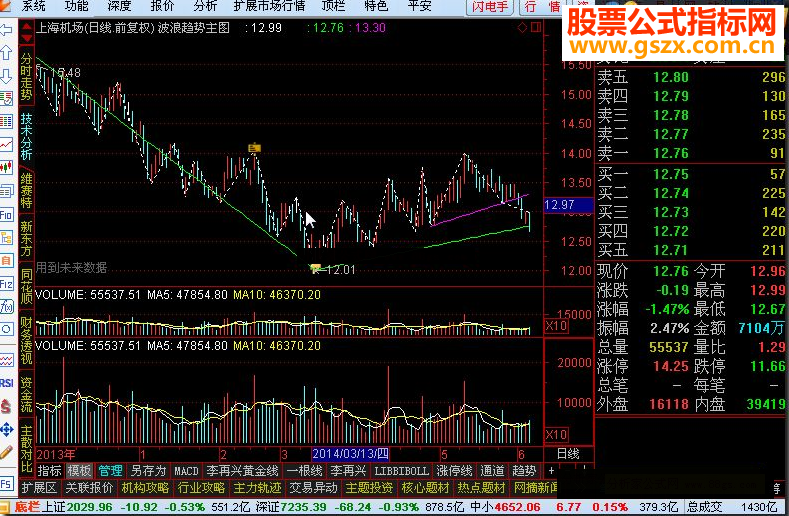Open the colored grid table icon

tap(7, 122)
